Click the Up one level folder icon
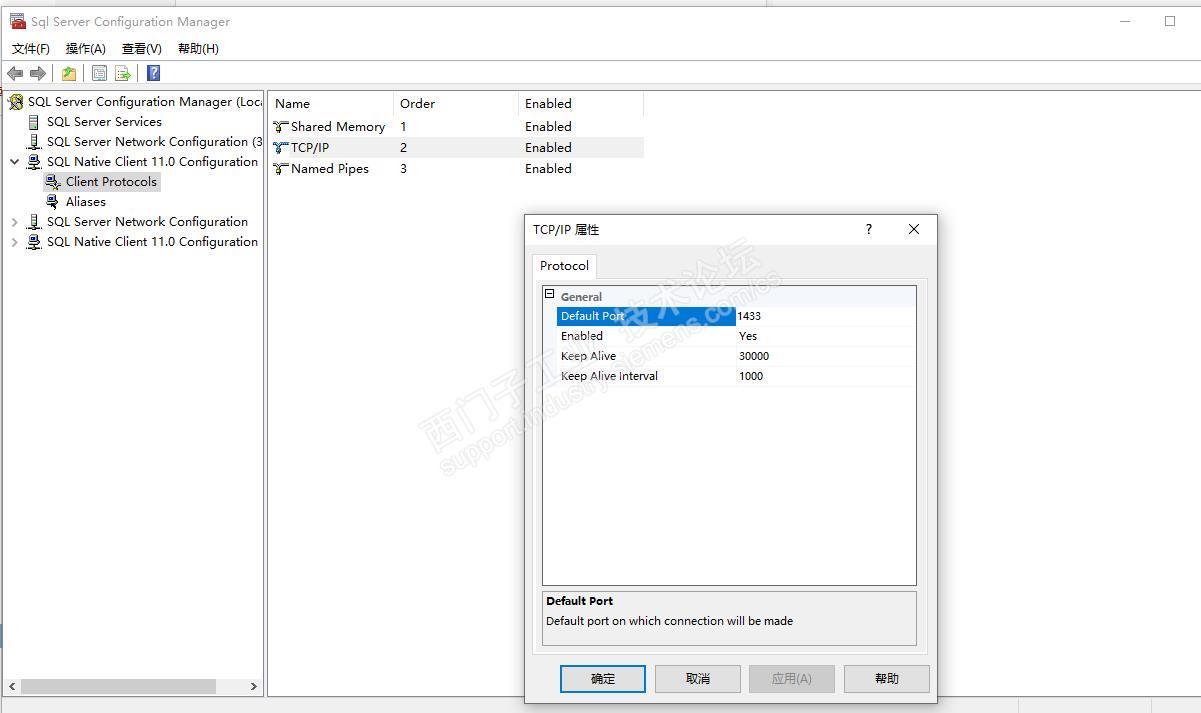The height and width of the screenshot is (713, 1201). [x=68, y=73]
